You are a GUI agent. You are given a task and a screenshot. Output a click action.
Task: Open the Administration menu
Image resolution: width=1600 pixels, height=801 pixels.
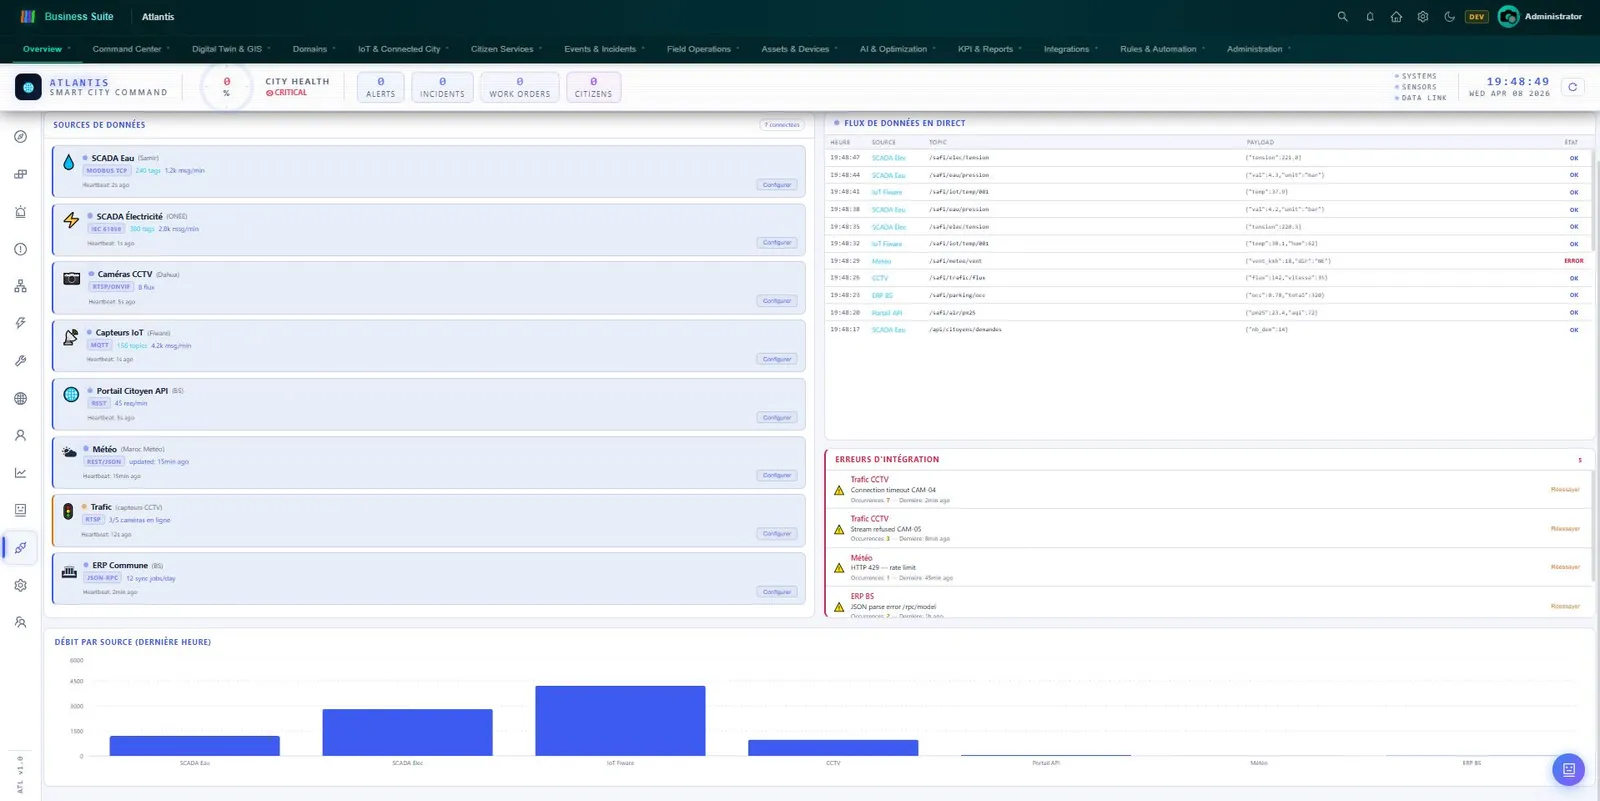[x=1258, y=49]
